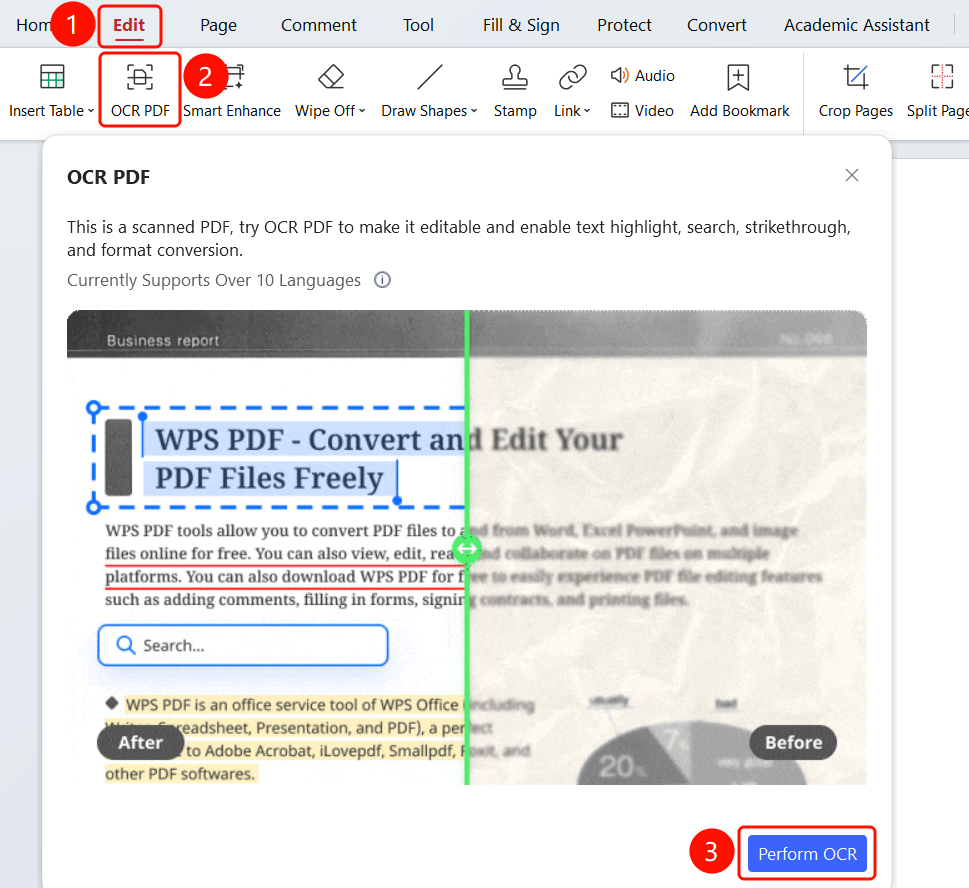
Task: Open the Academic Assistant tab
Action: 857,25
